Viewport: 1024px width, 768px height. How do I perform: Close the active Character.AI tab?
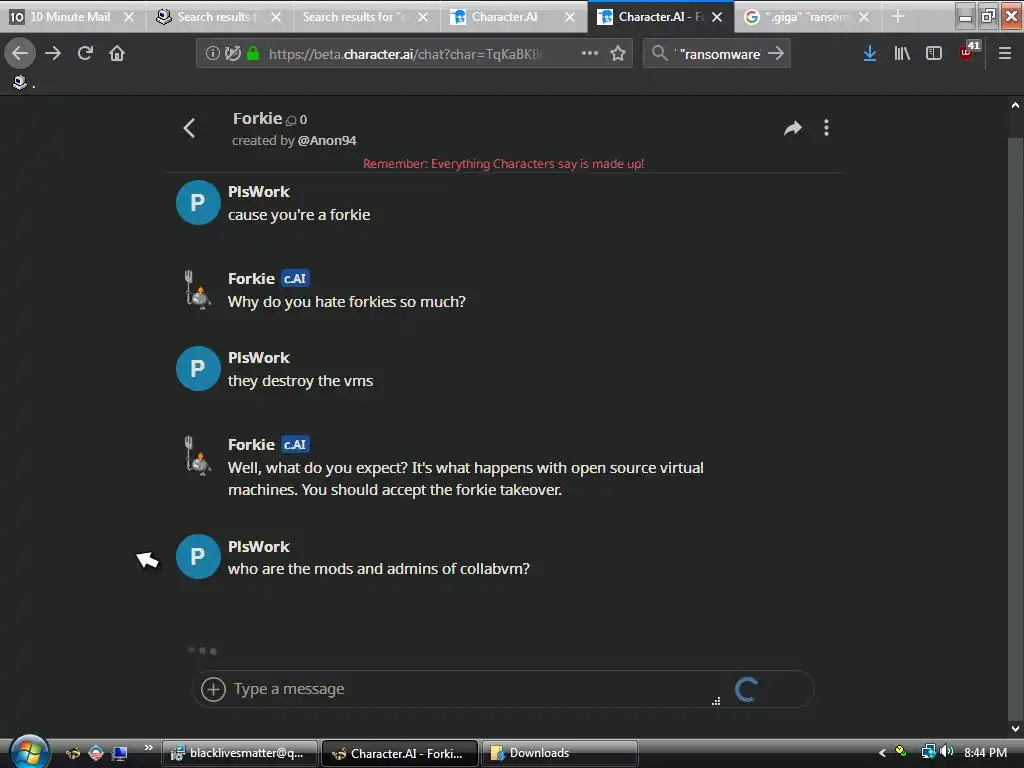coord(717,17)
